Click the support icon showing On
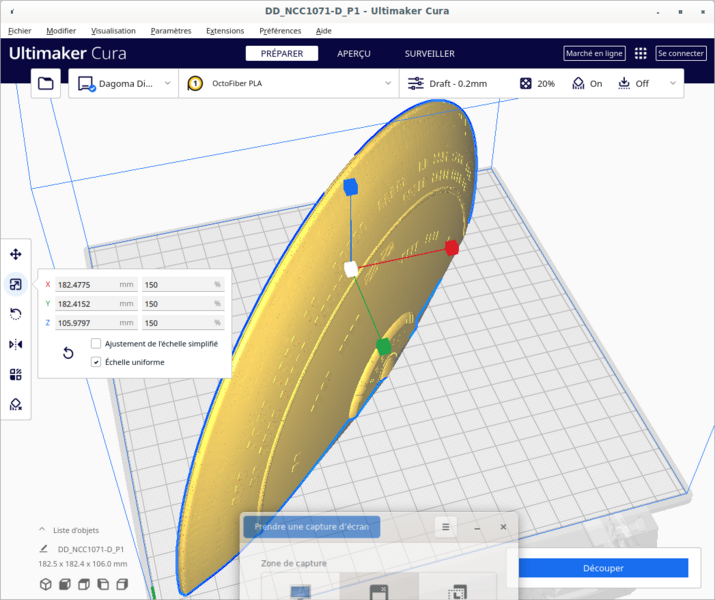 pyautogui.click(x=578, y=83)
